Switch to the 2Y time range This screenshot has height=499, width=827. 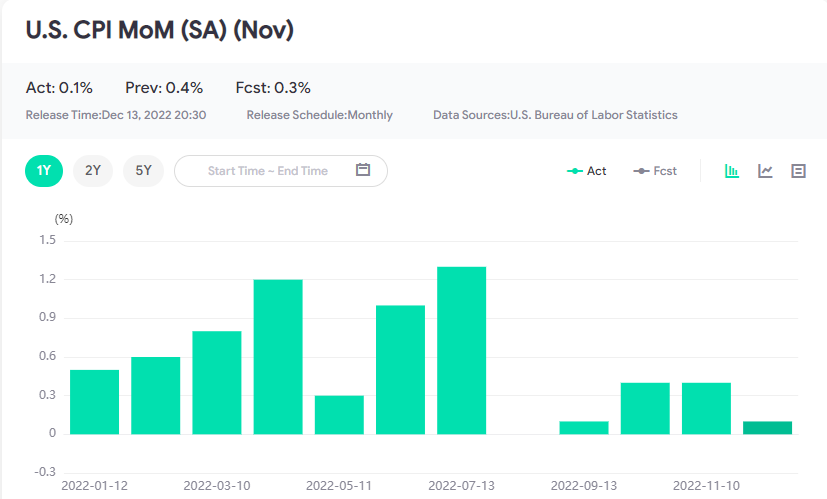pyautogui.click(x=93, y=170)
